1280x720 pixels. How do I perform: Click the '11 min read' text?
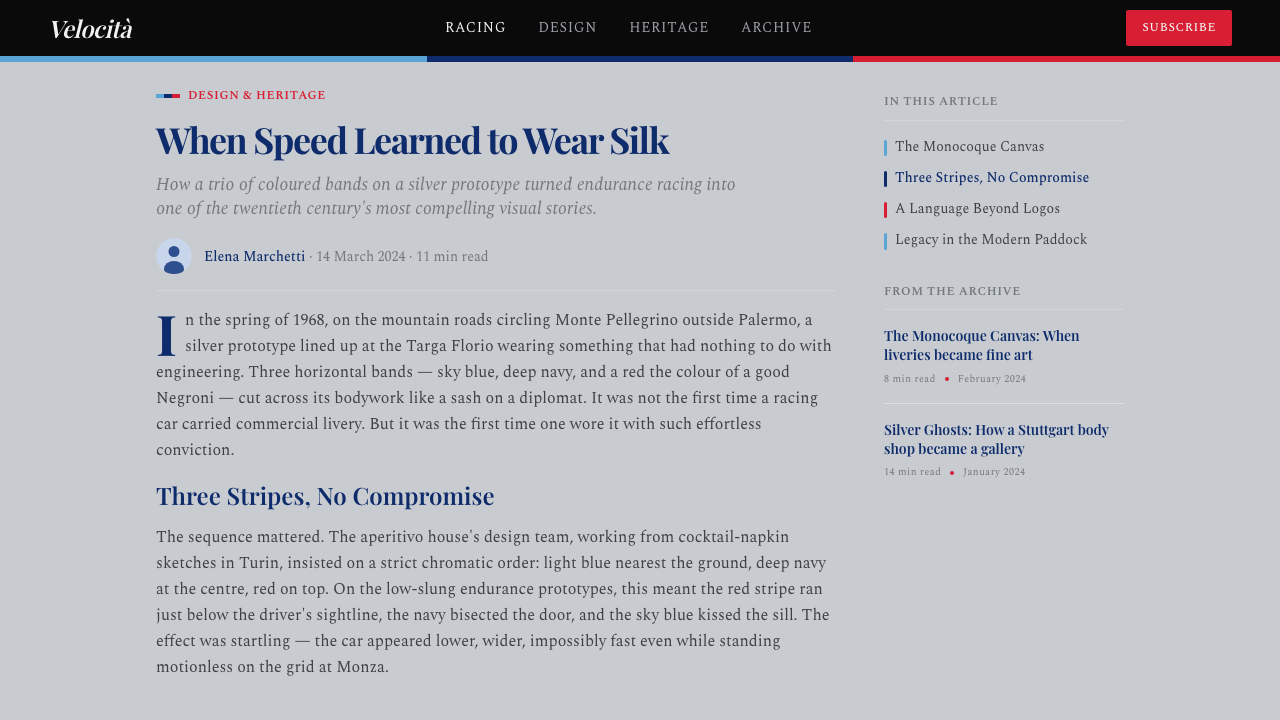(x=452, y=257)
